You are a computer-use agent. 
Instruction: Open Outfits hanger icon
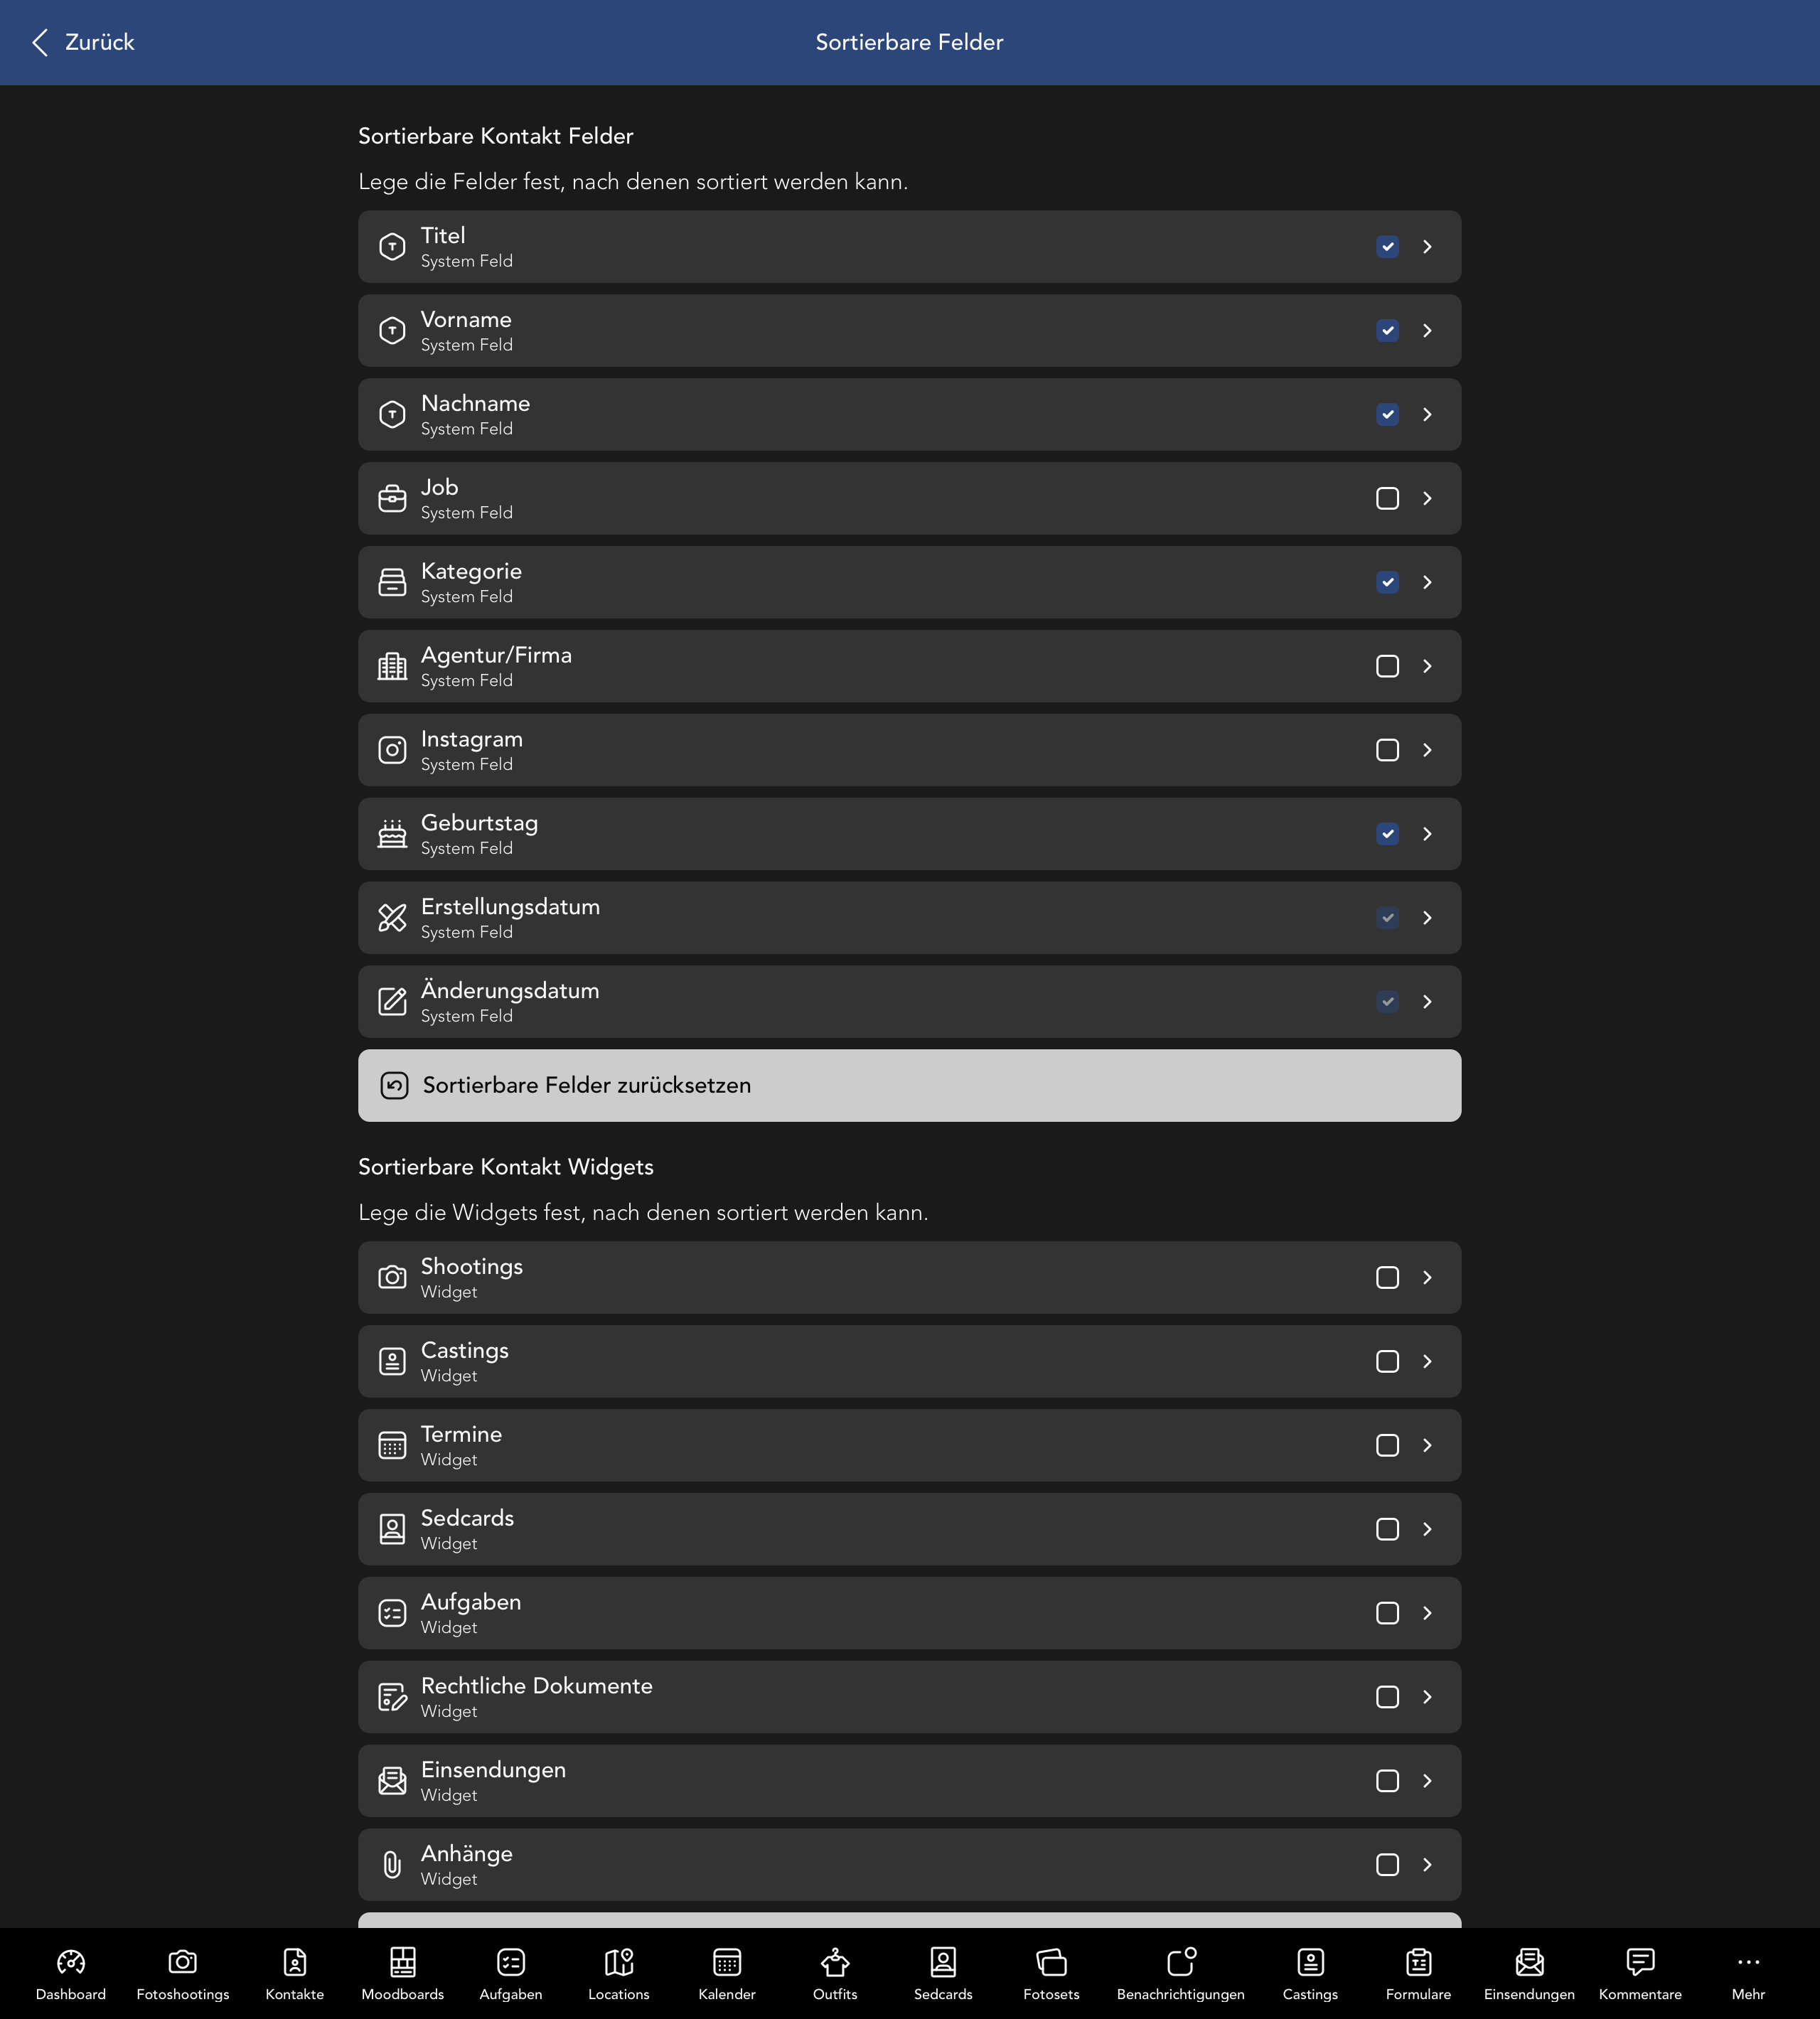(835, 1962)
